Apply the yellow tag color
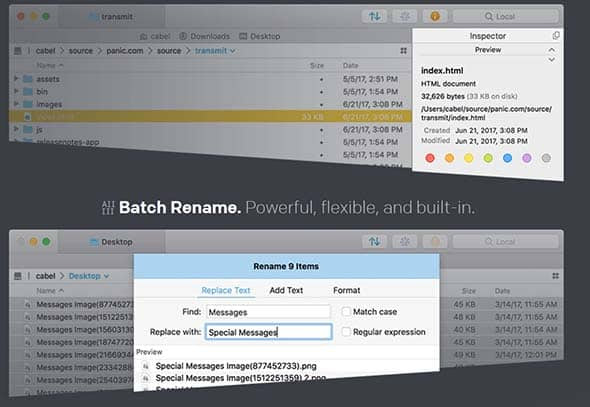The width and height of the screenshot is (590, 407). [468, 158]
